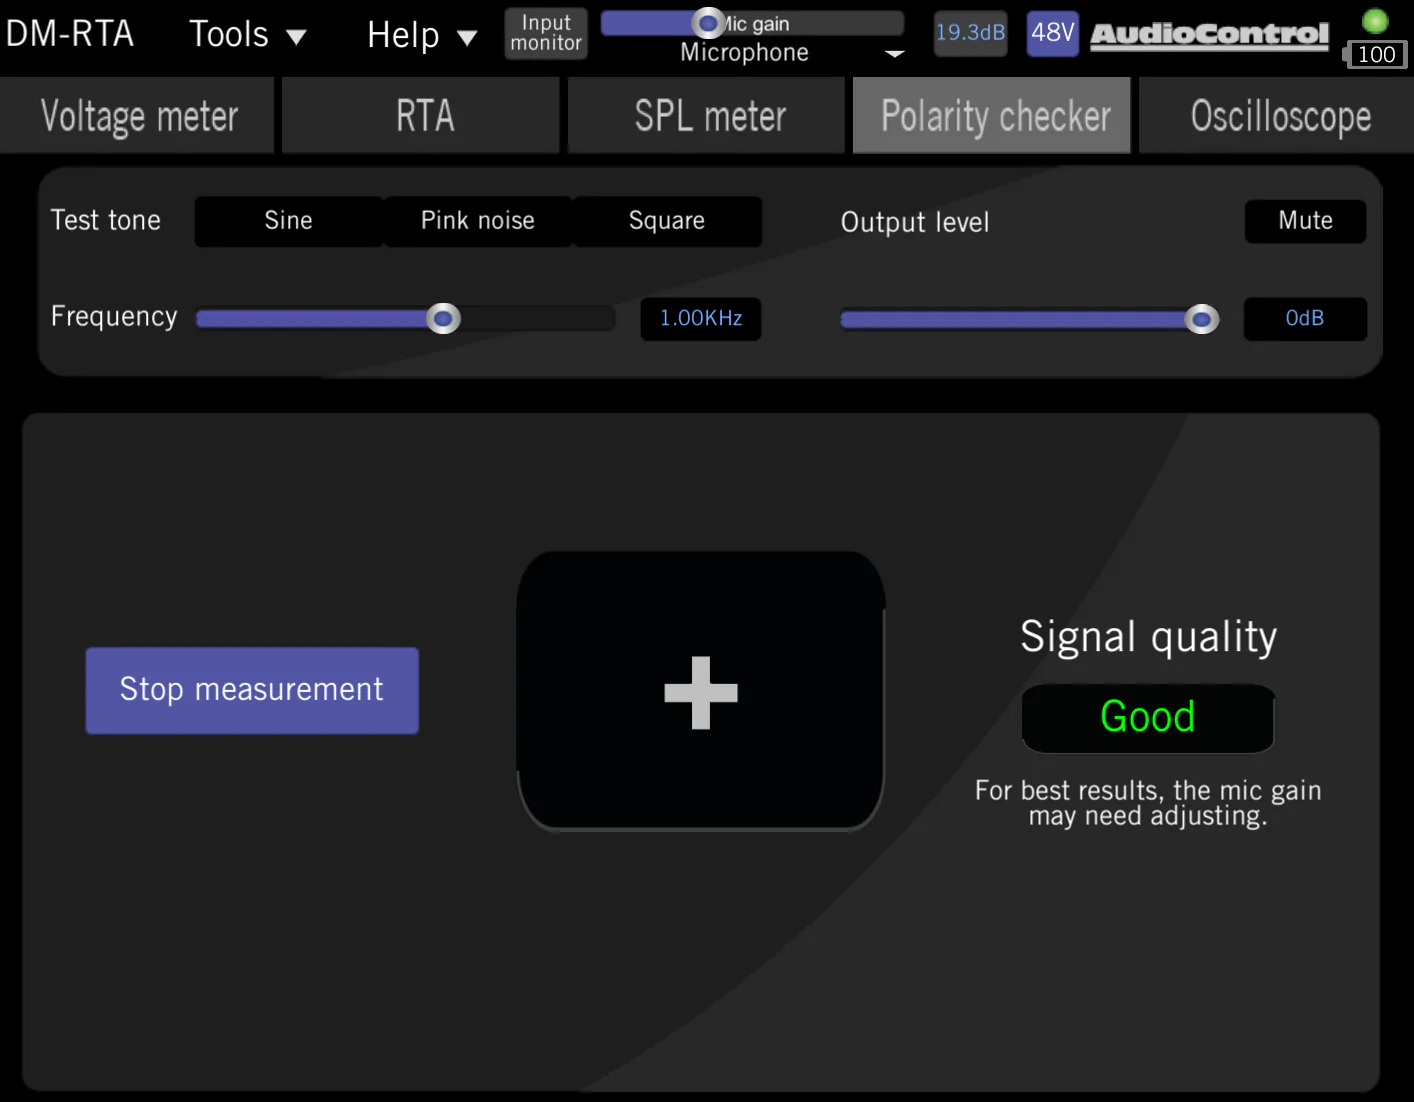This screenshot has width=1414, height=1102.
Task: Stop the polarity measurement
Action: [251, 690]
